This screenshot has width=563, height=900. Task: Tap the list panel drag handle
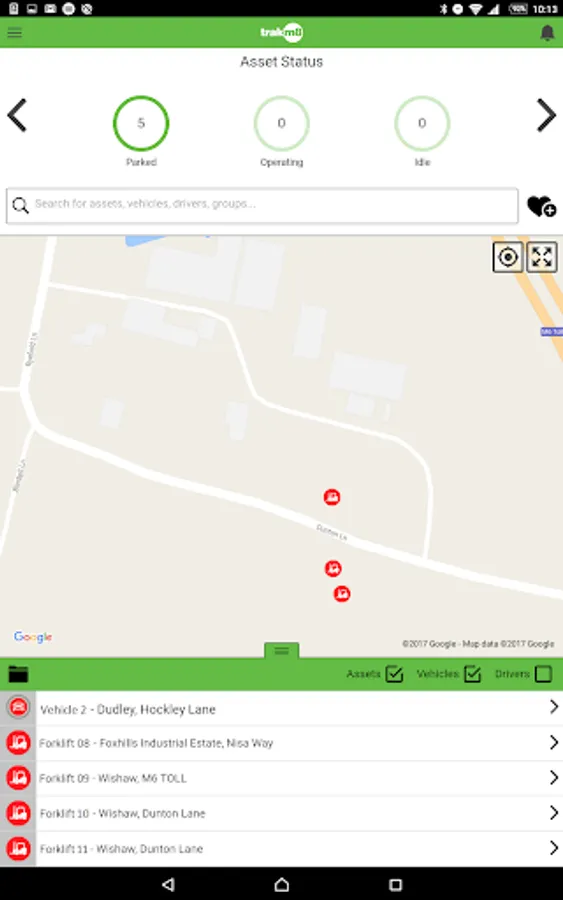[x=281, y=650]
